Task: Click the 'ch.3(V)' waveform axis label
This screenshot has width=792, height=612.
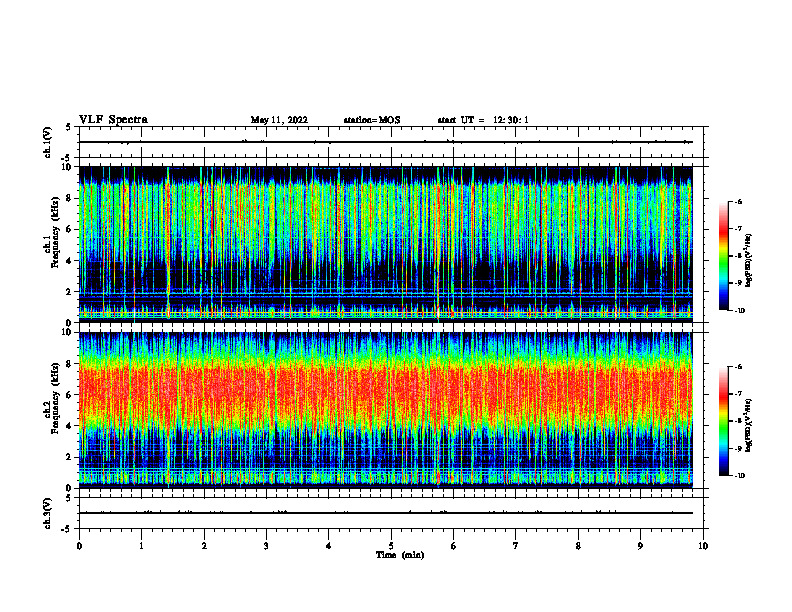Action: pos(47,513)
